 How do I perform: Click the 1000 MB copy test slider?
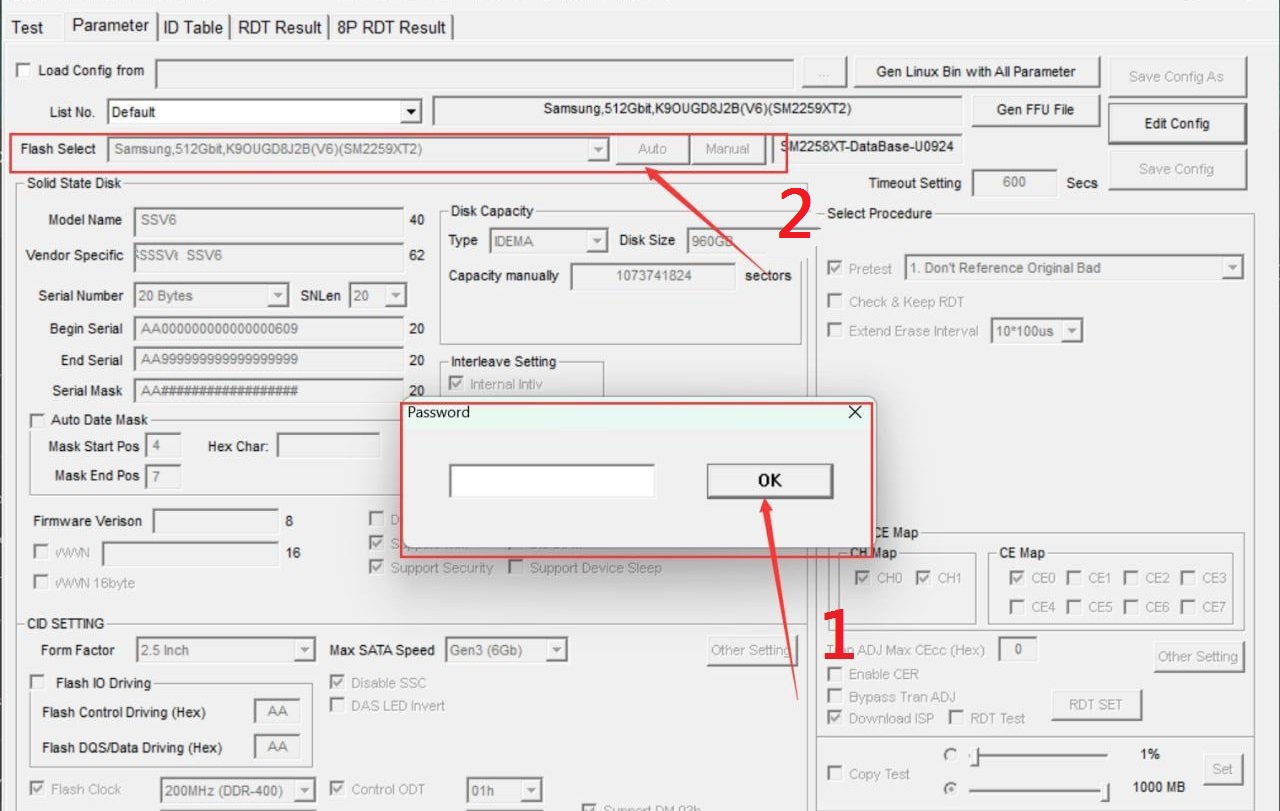[1038, 790]
